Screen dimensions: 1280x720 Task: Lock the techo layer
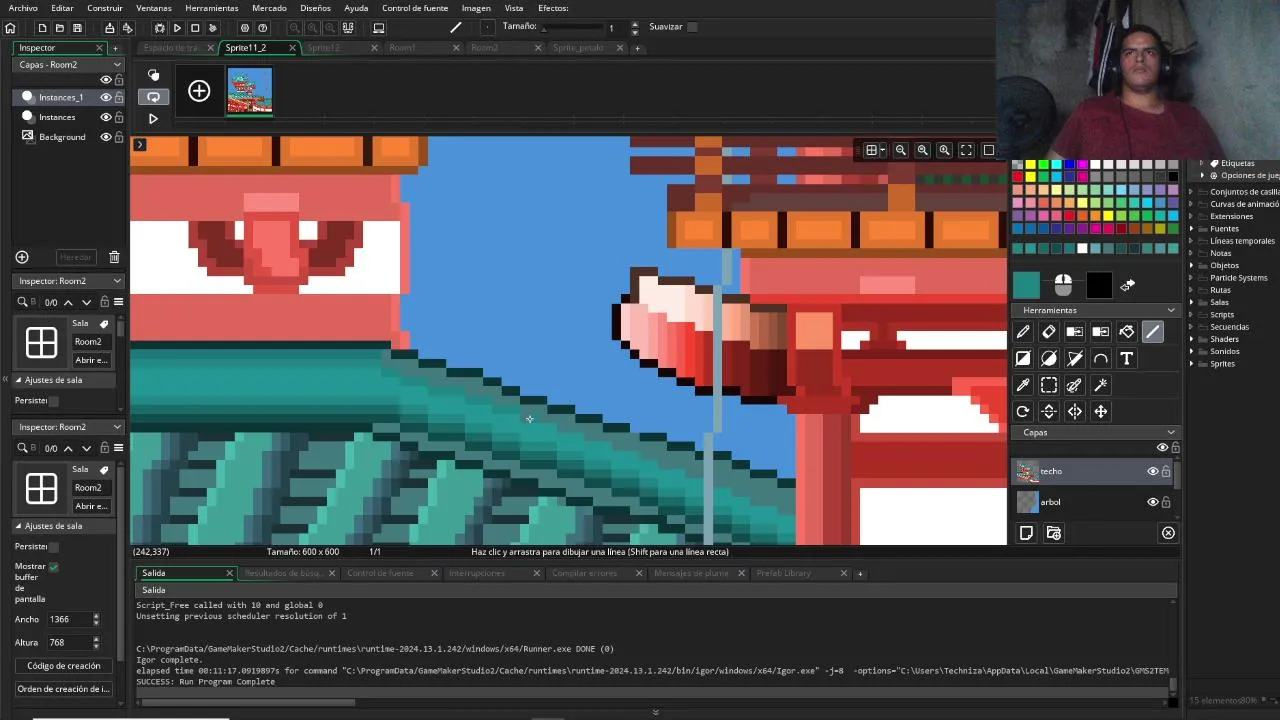(x=1166, y=471)
